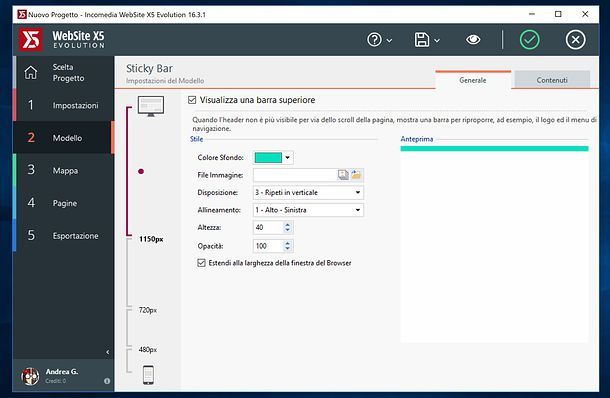610x398 pixels.
Task: Open online image library icon
Action: pos(343,175)
